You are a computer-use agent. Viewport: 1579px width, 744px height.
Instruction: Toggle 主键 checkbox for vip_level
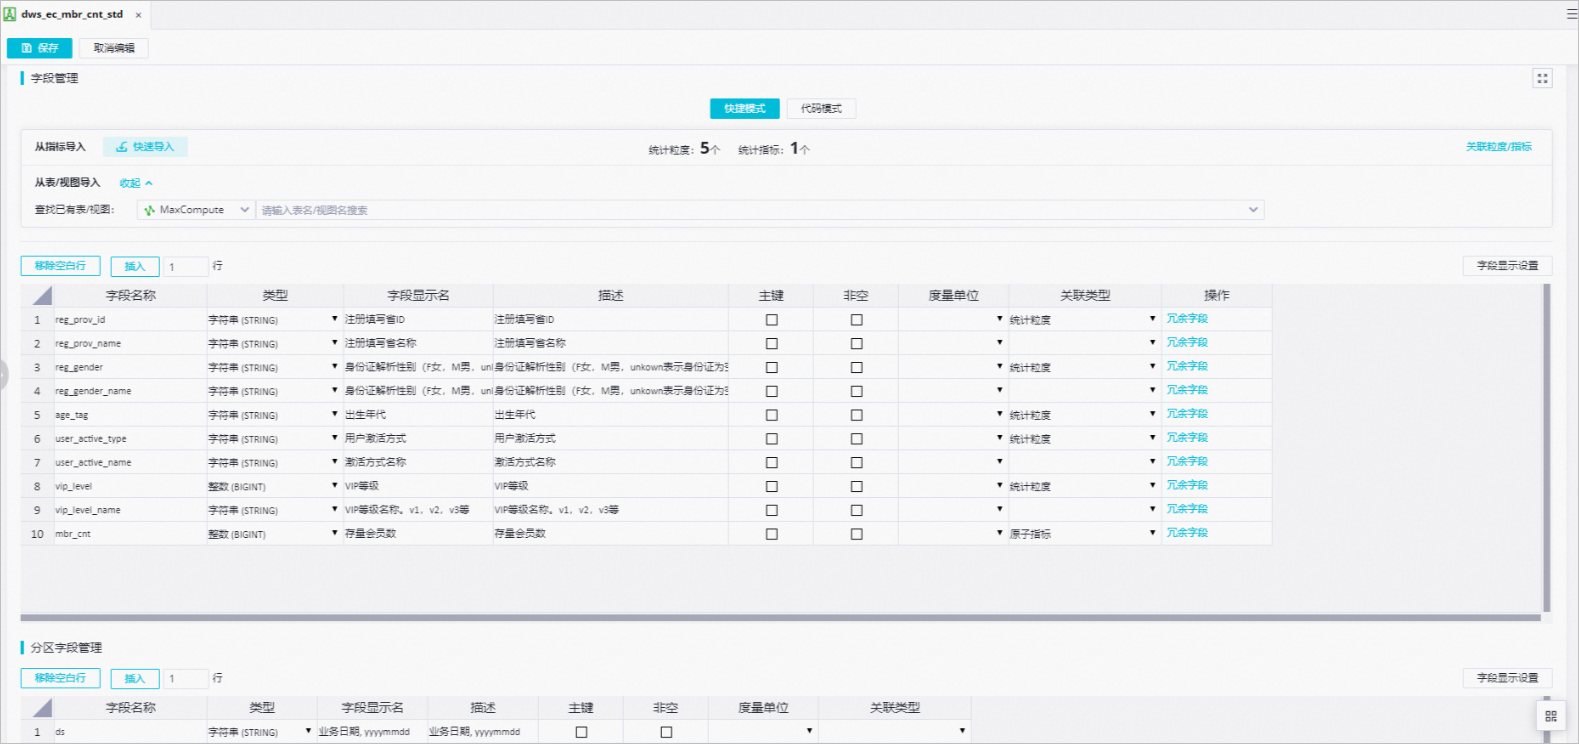coord(771,486)
